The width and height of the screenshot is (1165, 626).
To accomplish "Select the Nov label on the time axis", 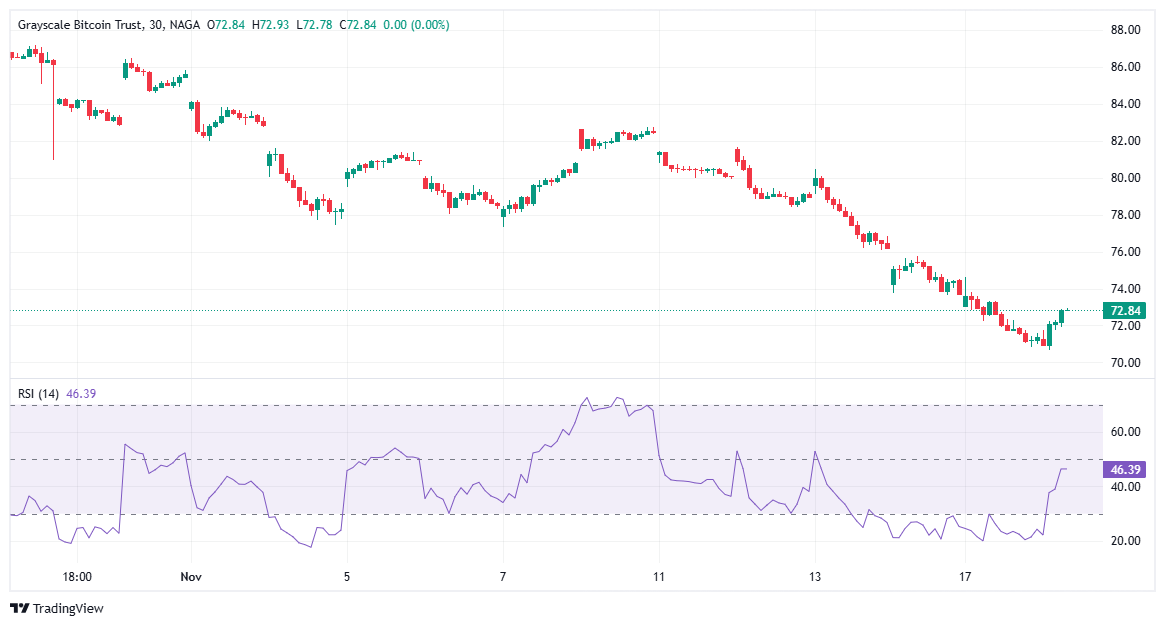I will (190, 577).
